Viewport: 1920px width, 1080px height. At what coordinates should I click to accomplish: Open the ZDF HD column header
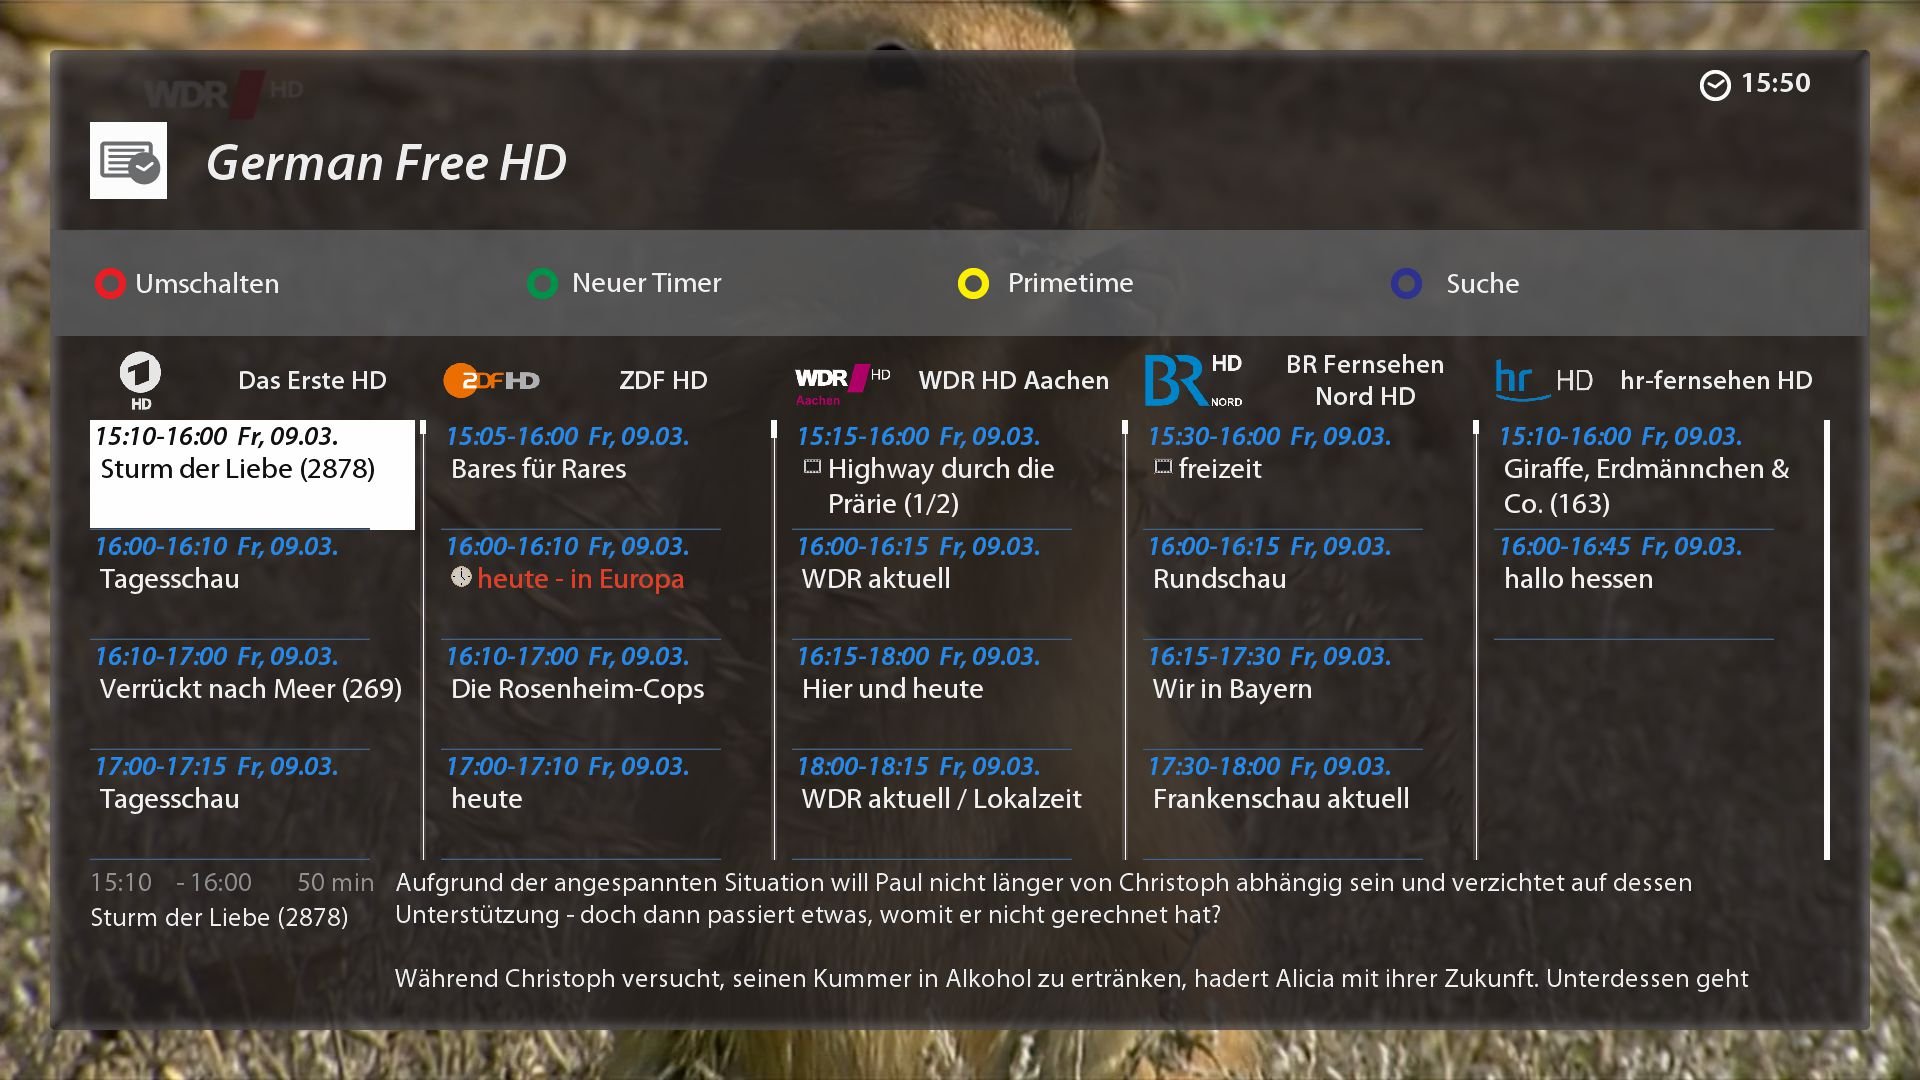point(663,381)
